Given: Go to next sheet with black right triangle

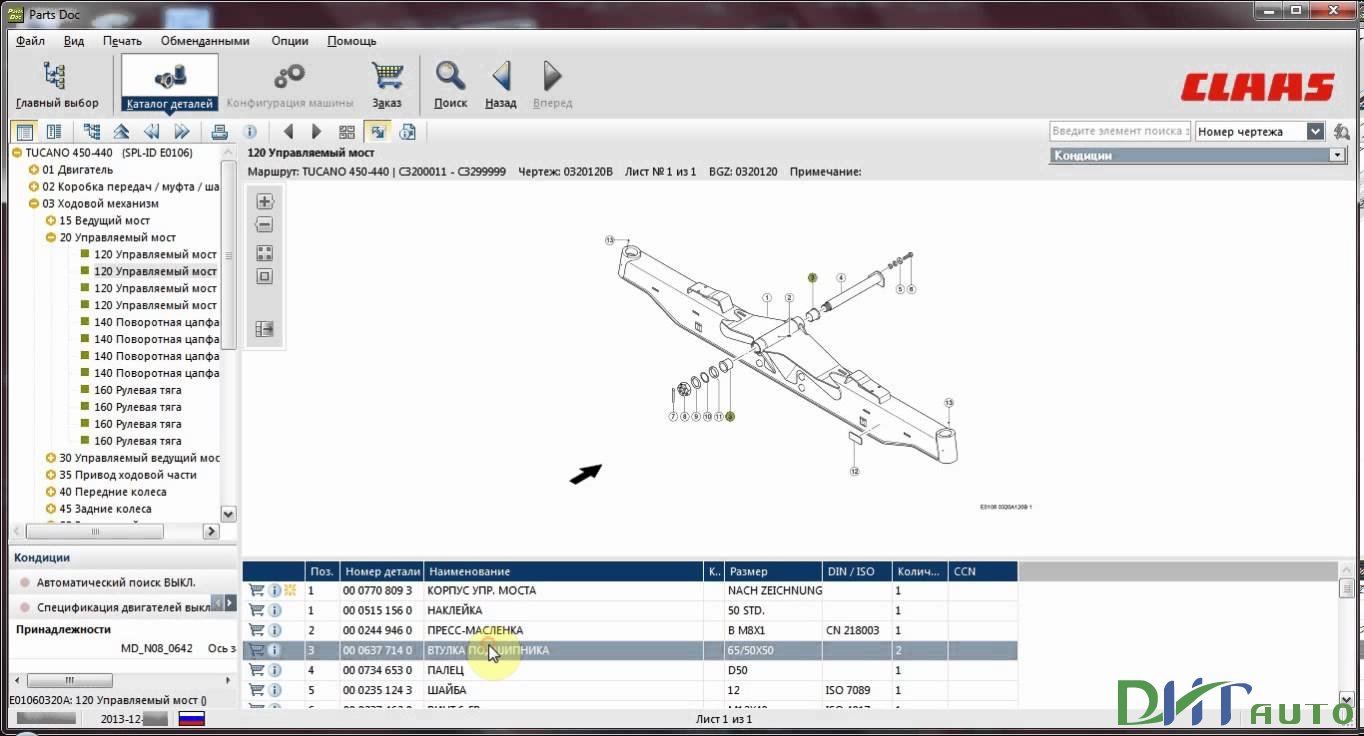Looking at the screenshot, I should (x=316, y=132).
